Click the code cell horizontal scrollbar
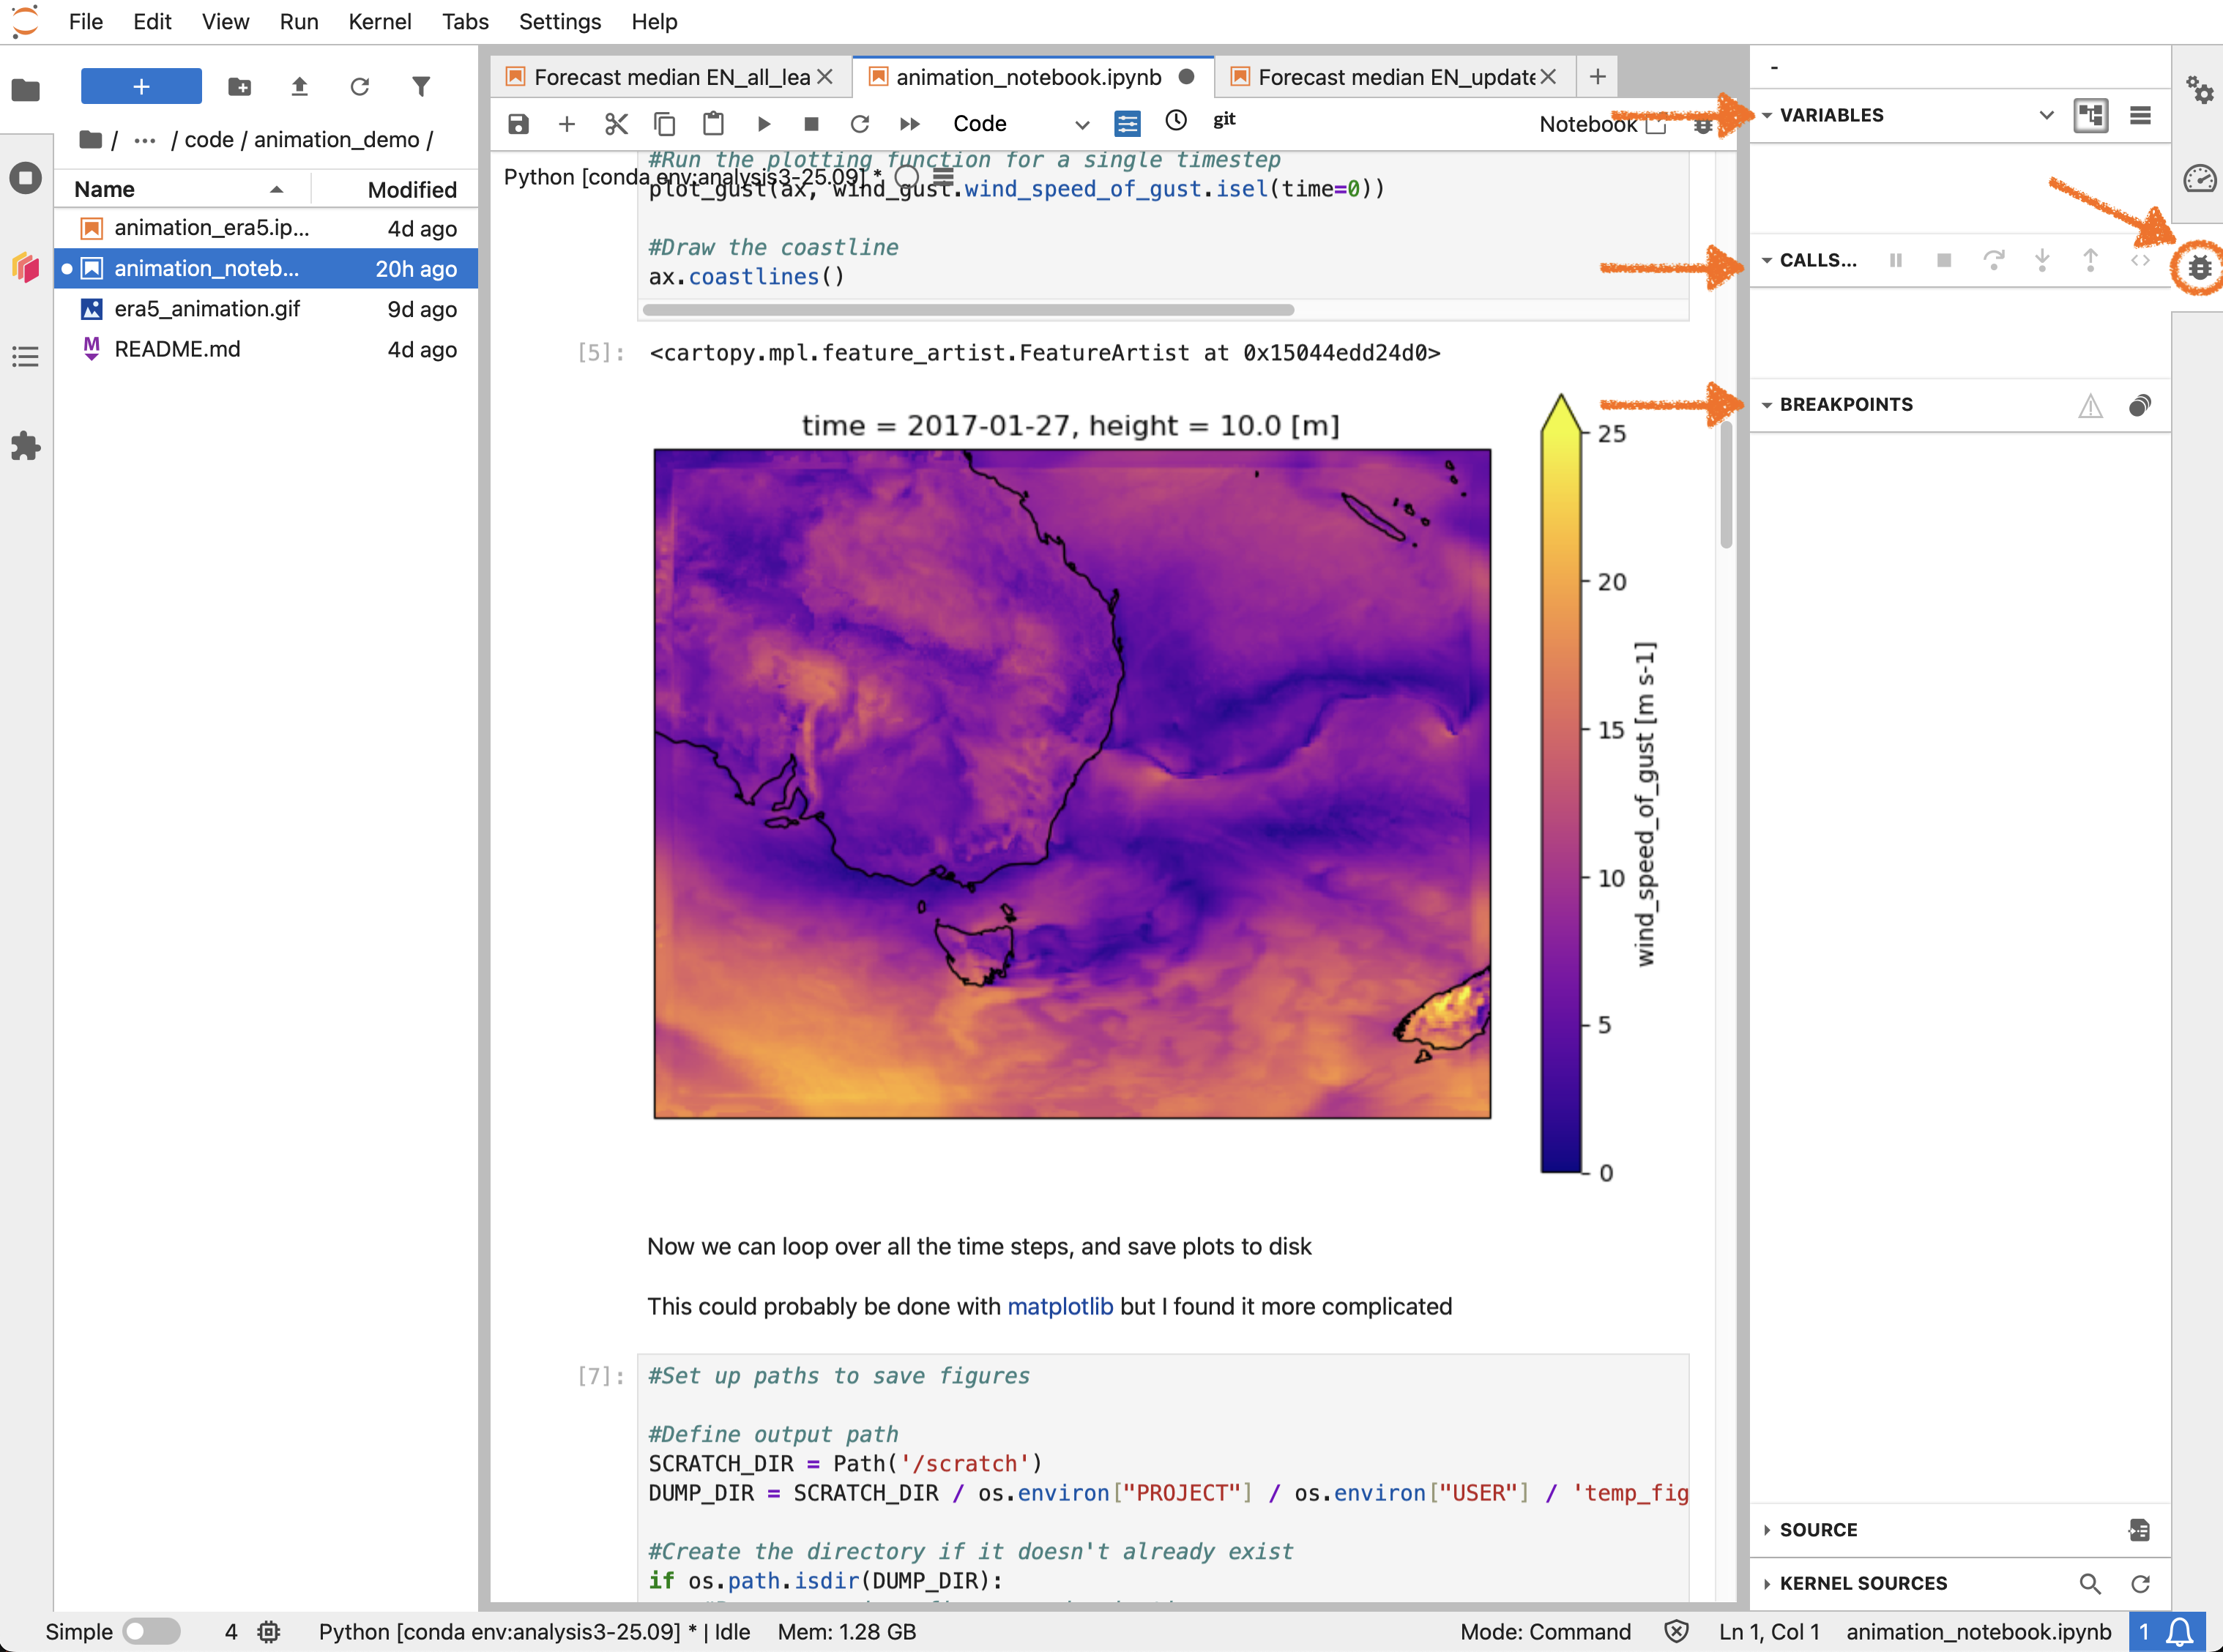Viewport: 2223px width, 1652px height. pyautogui.click(x=968, y=310)
